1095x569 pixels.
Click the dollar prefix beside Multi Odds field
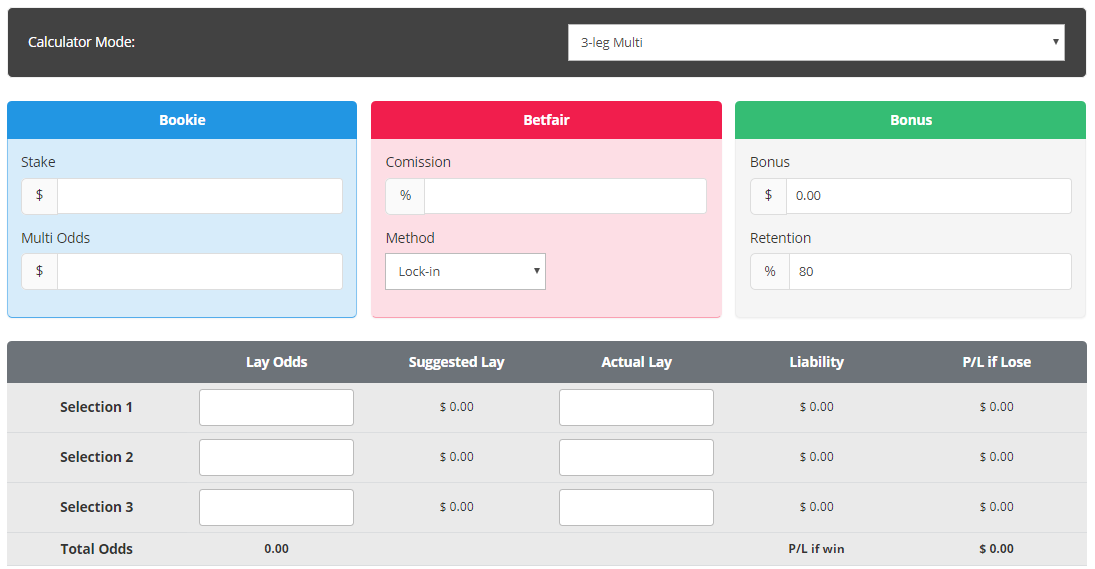coord(40,272)
